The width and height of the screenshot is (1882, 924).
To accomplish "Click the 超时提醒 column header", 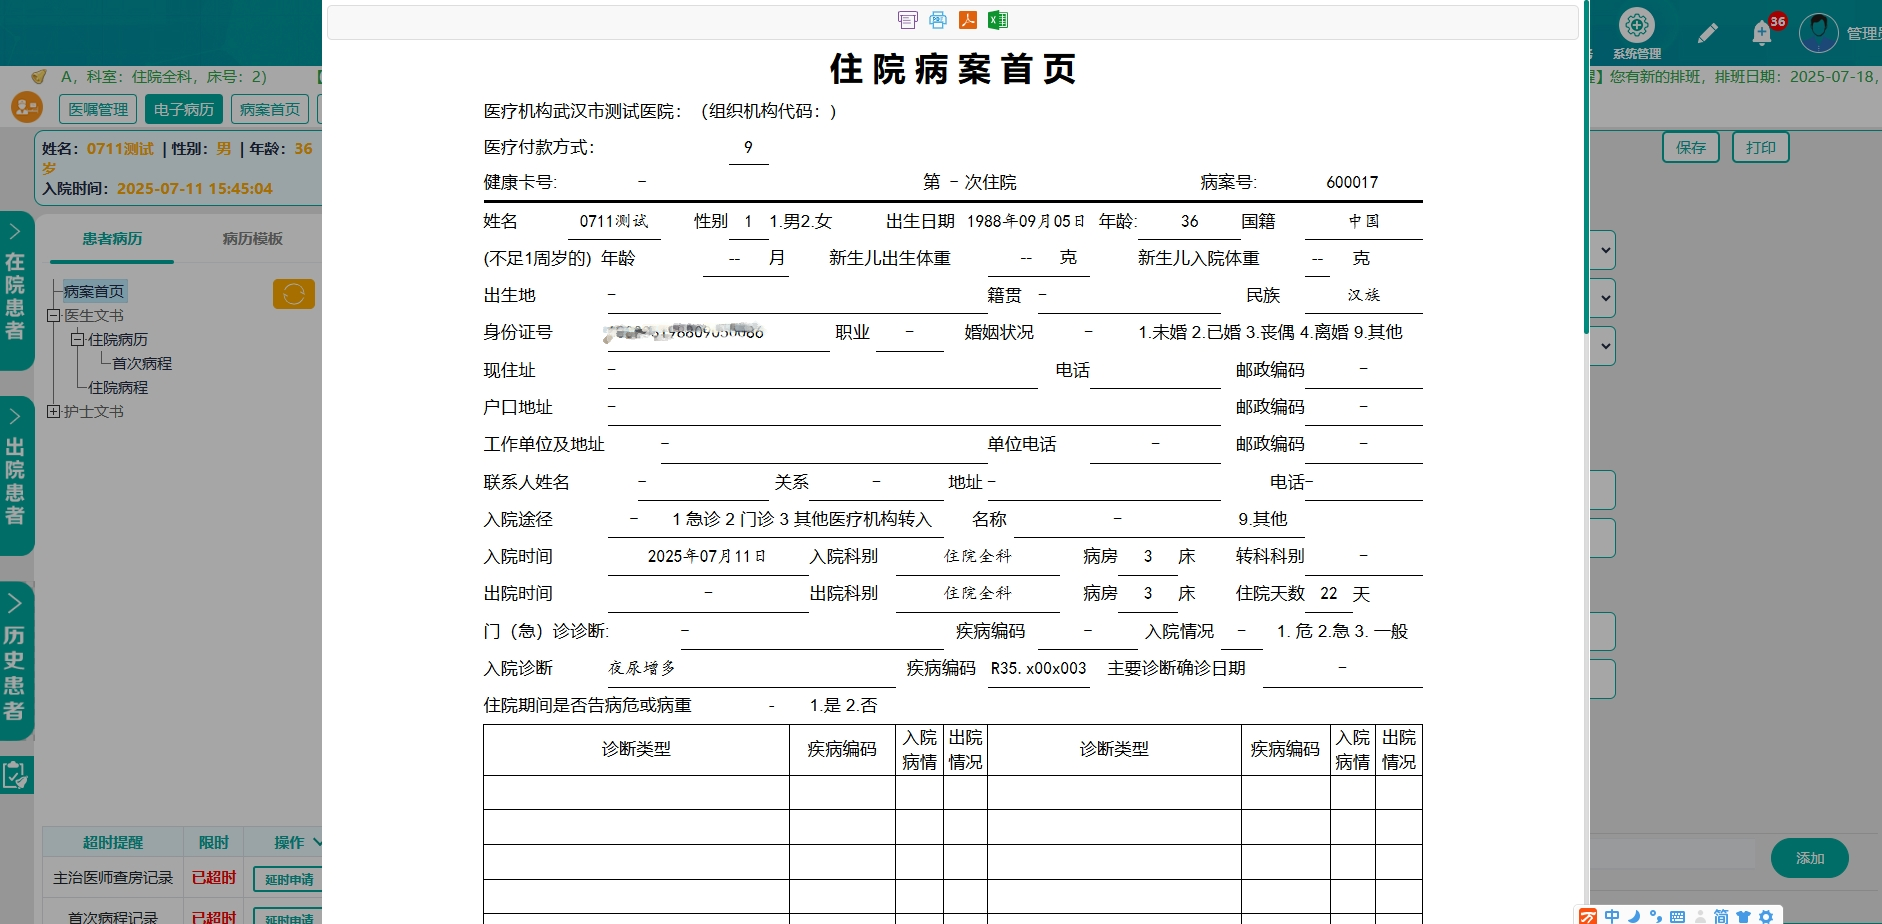I will click(113, 842).
